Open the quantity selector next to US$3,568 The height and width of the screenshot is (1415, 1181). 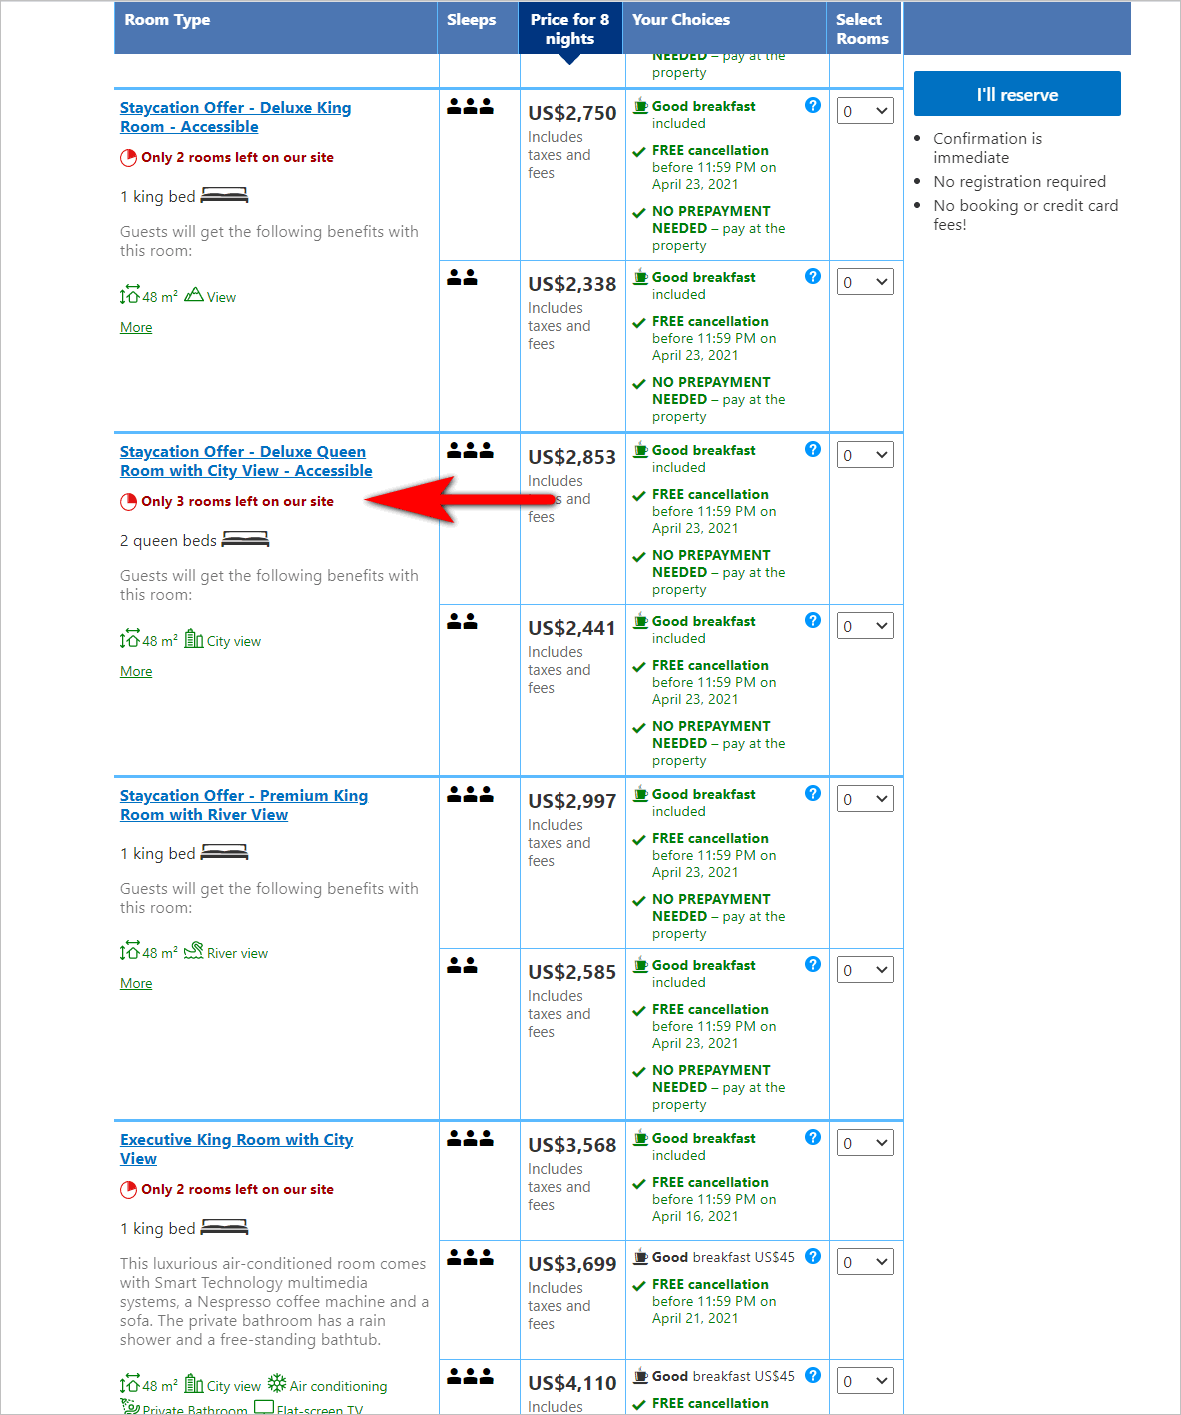tap(864, 1142)
